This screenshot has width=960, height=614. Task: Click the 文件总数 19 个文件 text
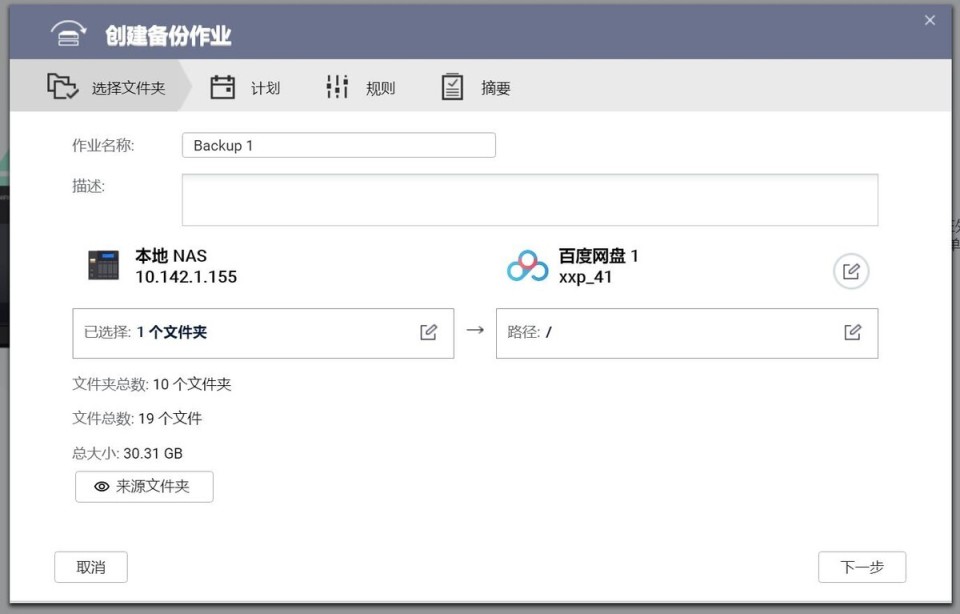[x=137, y=419]
